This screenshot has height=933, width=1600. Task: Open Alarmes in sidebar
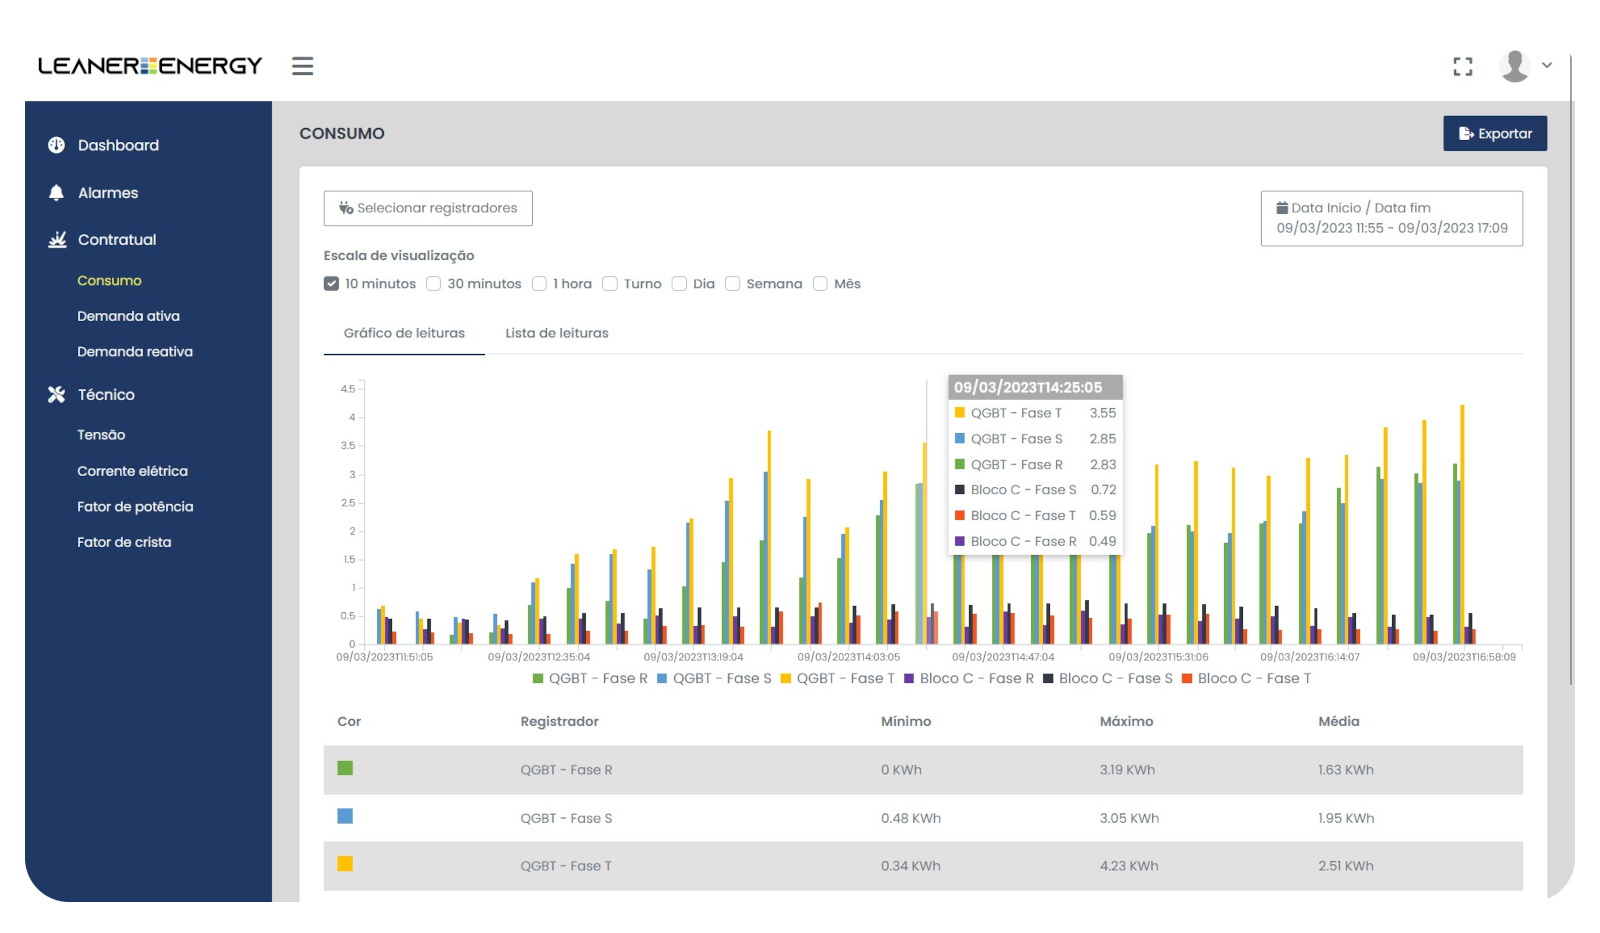108,193
